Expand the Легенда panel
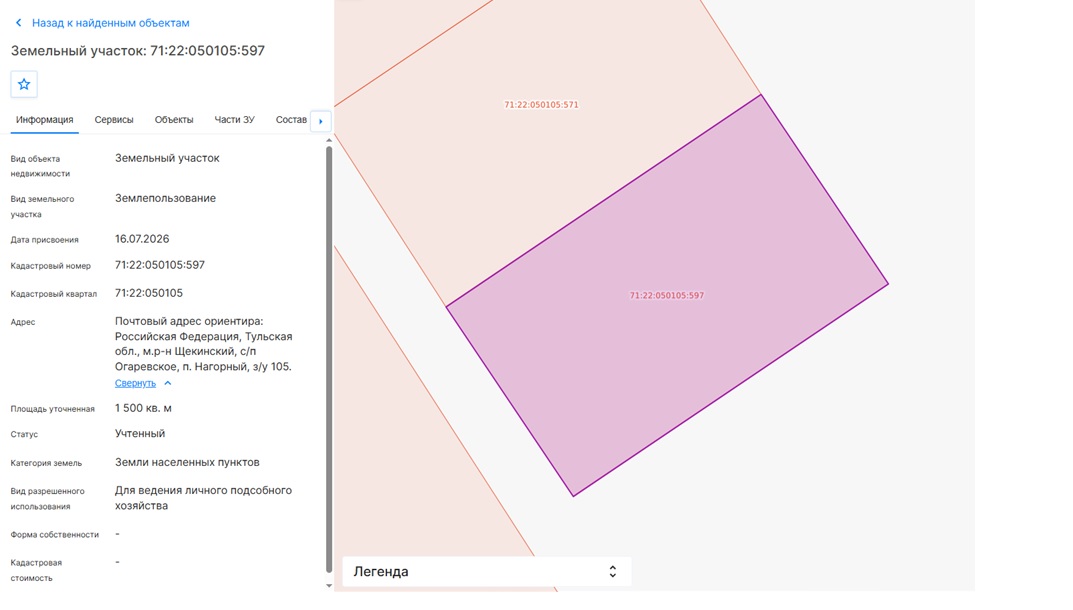This screenshot has width=1073, height=610. click(487, 572)
